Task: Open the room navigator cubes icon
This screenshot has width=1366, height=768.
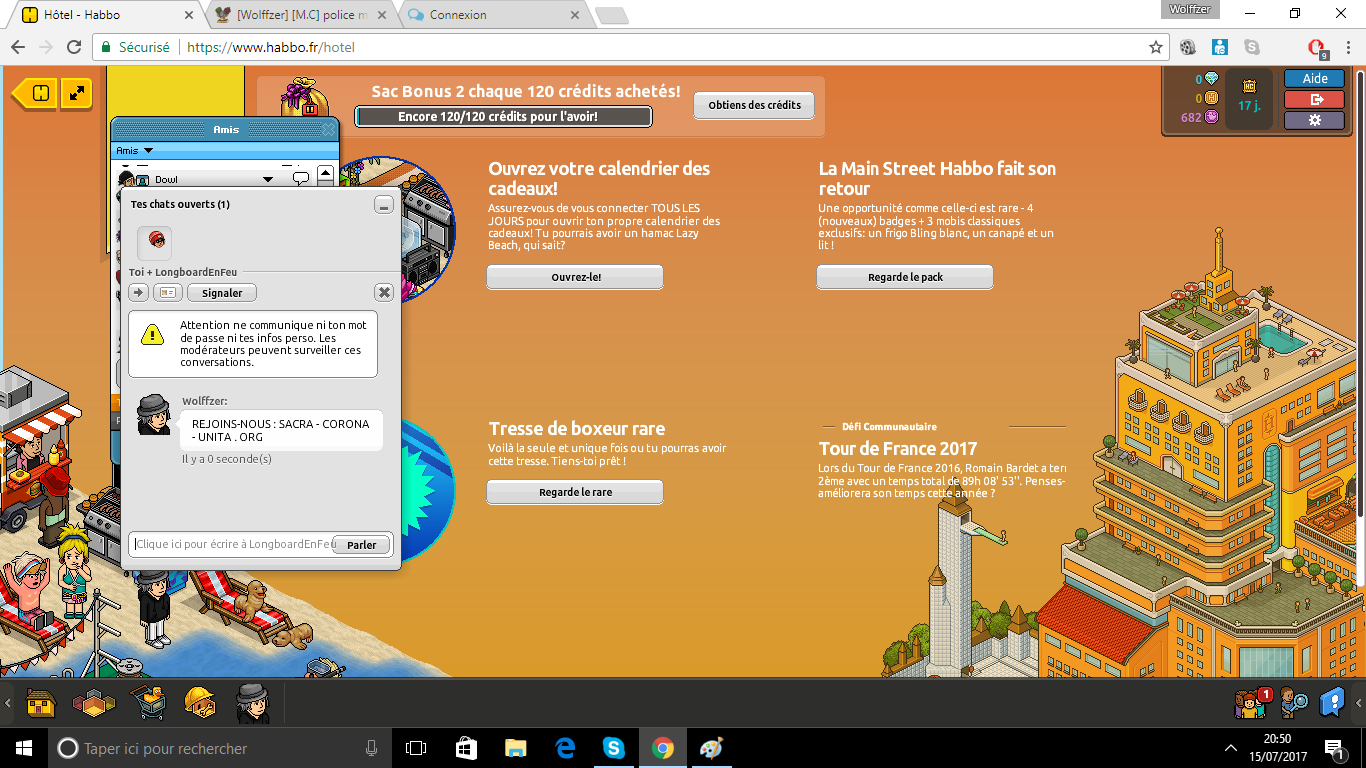Action: [93, 703]
